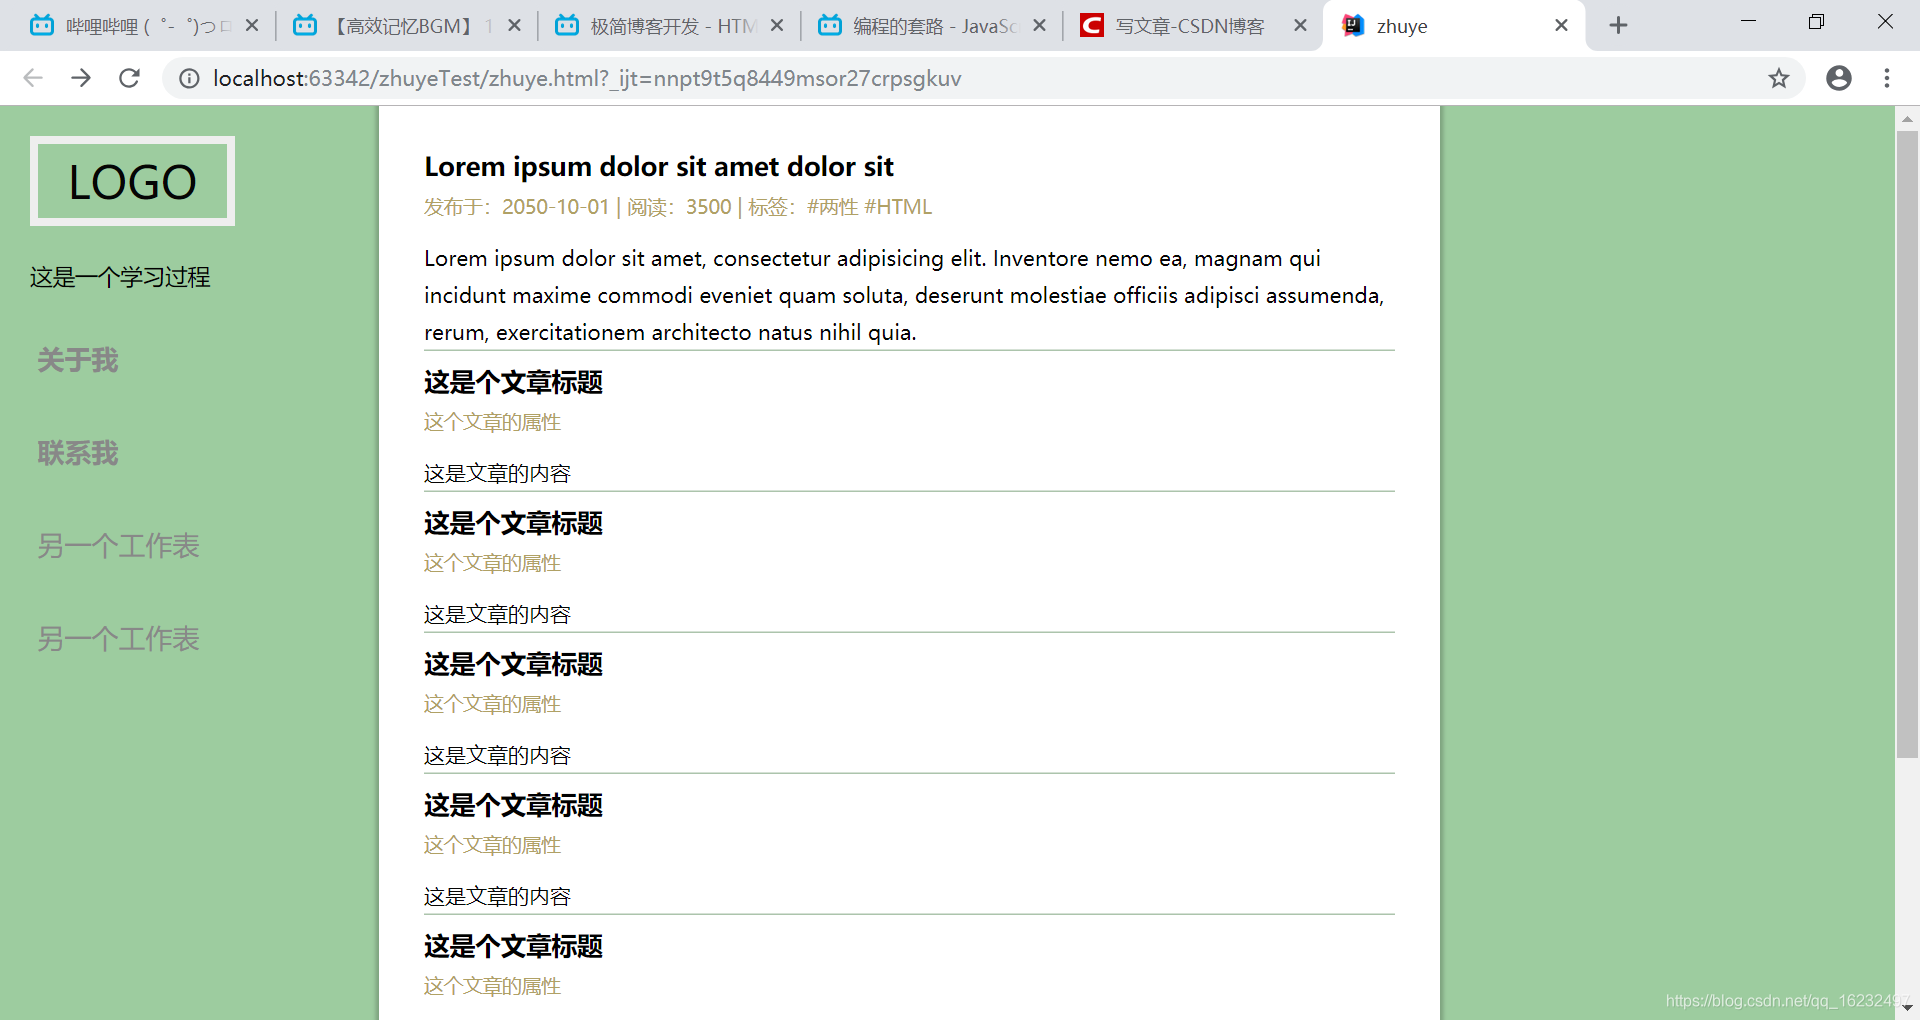The image size is (1920, 1020).
Task: Close the 编程的套路 tab
Action: [x=1040, y=26]
